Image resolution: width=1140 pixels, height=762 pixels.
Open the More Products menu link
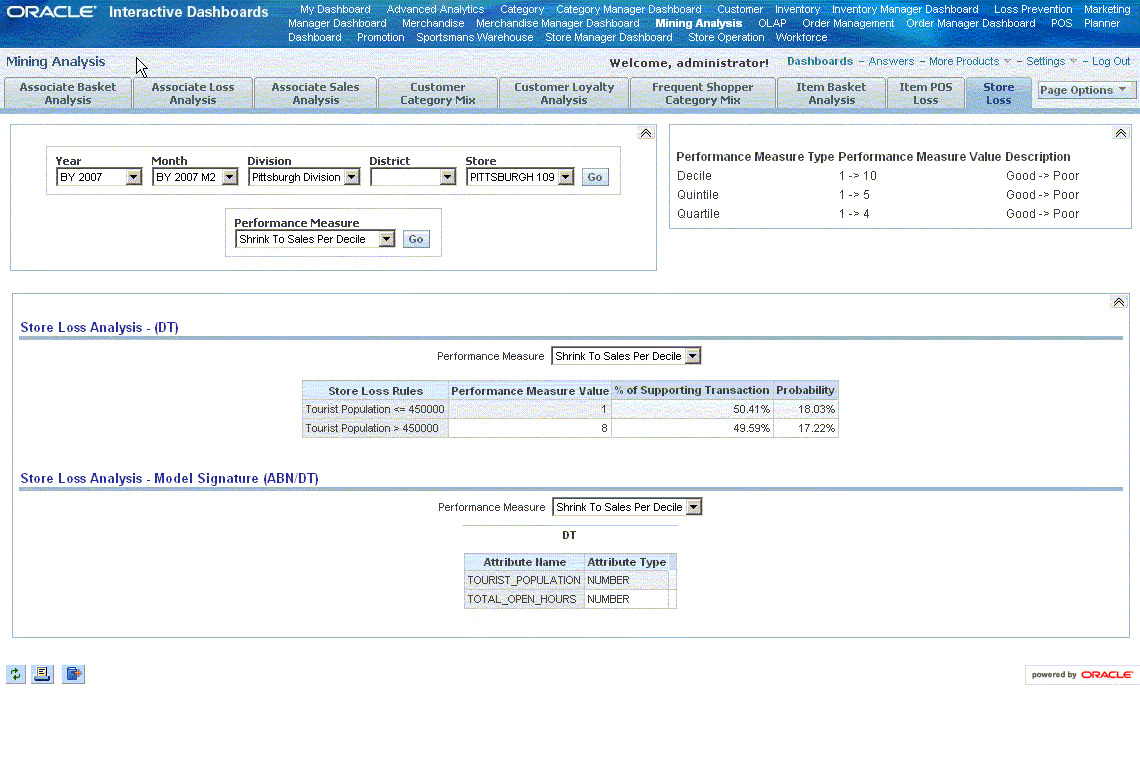tap(964, 61)
